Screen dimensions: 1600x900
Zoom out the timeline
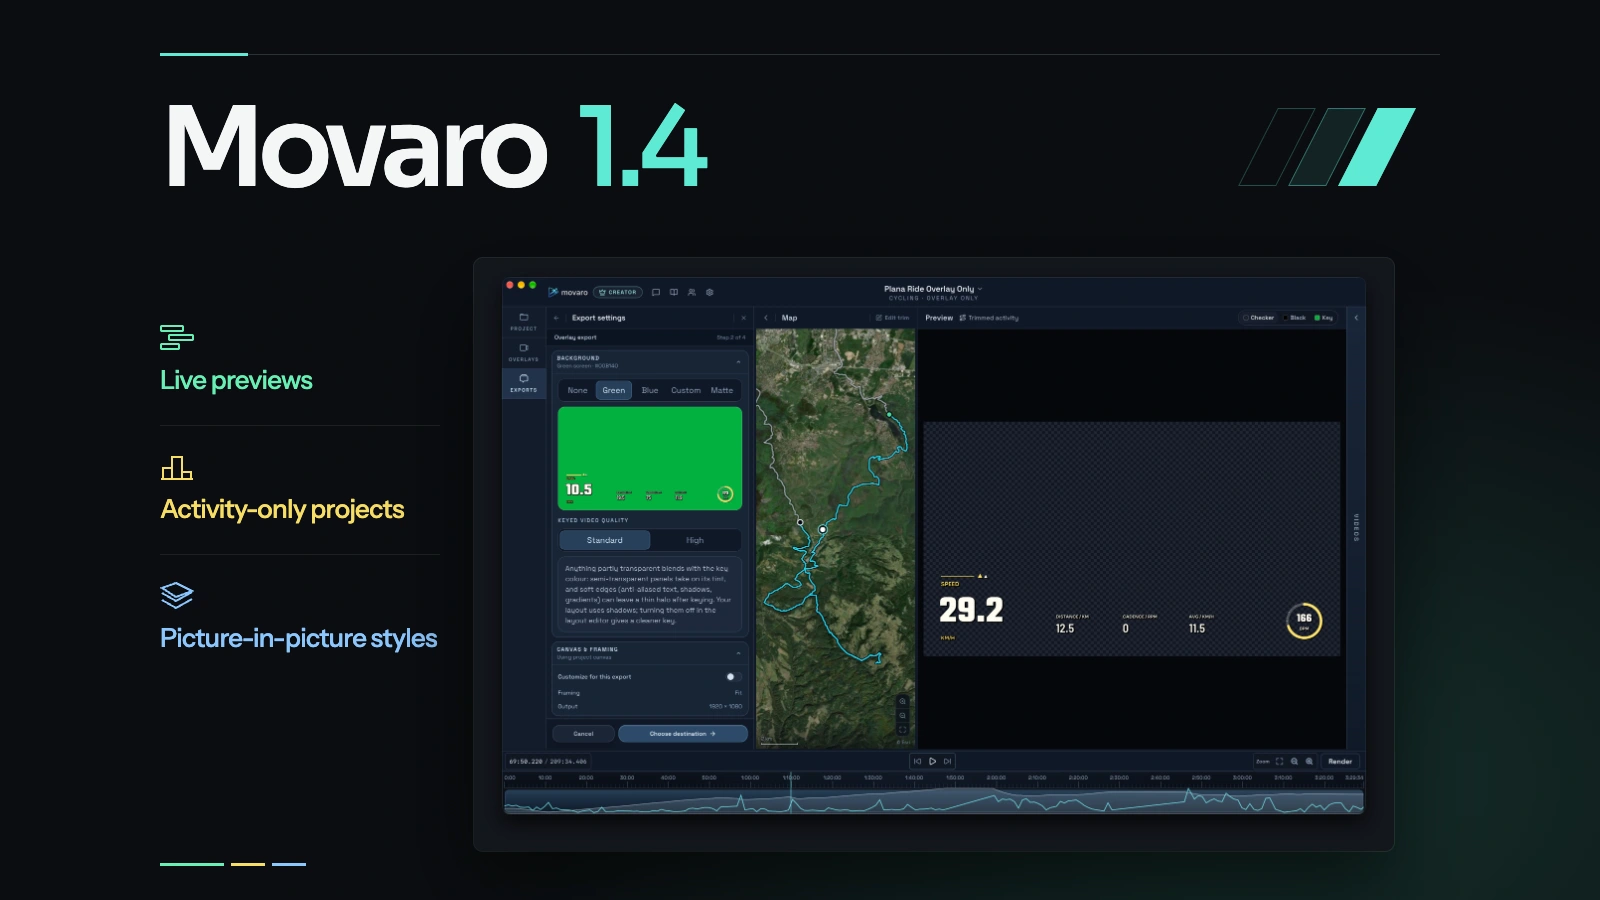(1294, 761)
